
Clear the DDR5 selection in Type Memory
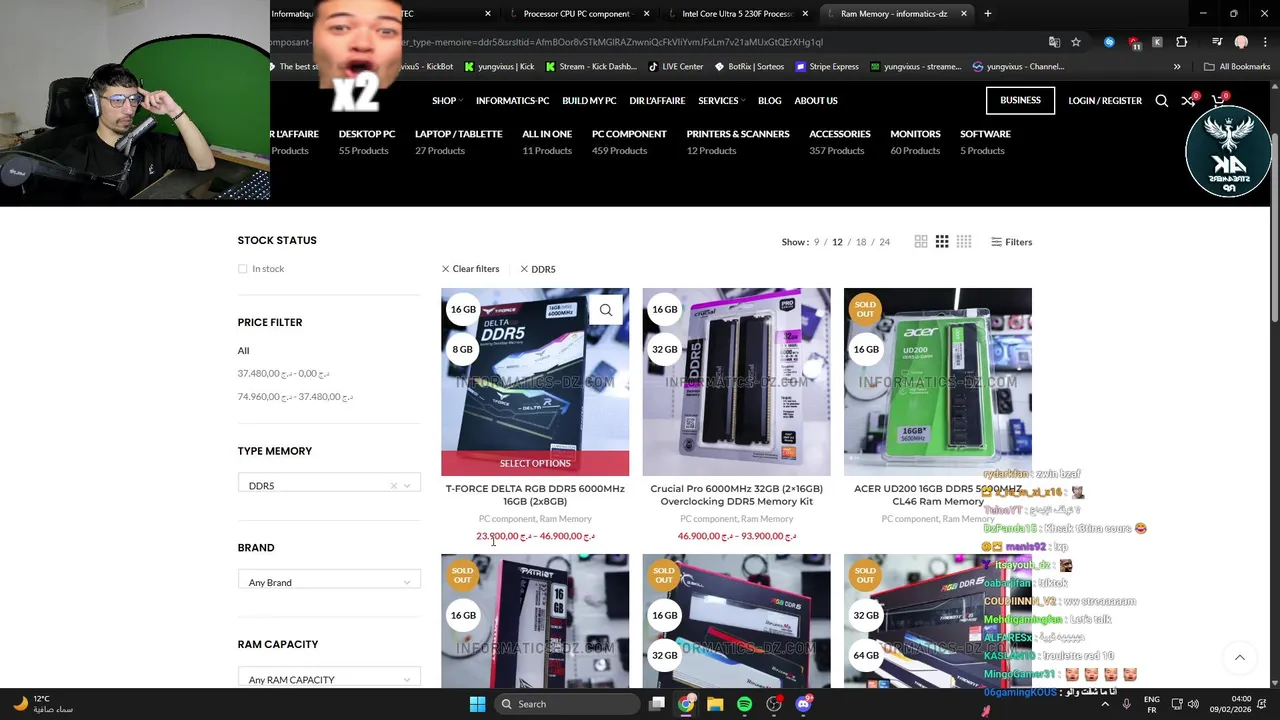point(393,486)
